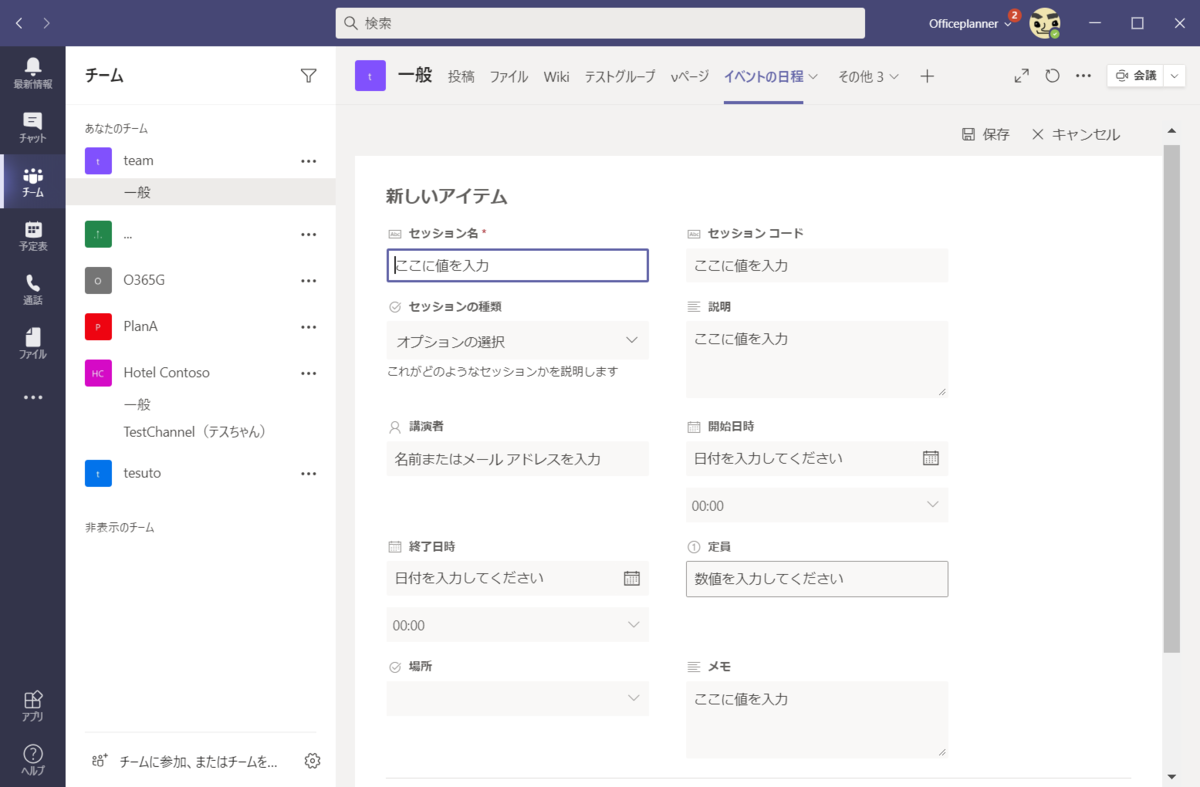The width and height of the screenshot is (1200, 787).
Task: Click the 検索 search box
Action: 600,23
